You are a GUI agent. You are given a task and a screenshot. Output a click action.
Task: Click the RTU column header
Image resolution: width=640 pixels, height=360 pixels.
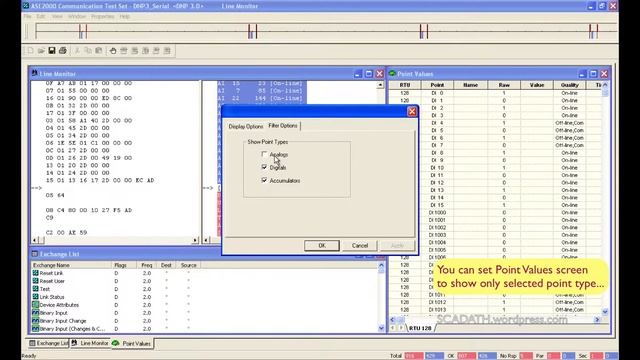[404, 85]
